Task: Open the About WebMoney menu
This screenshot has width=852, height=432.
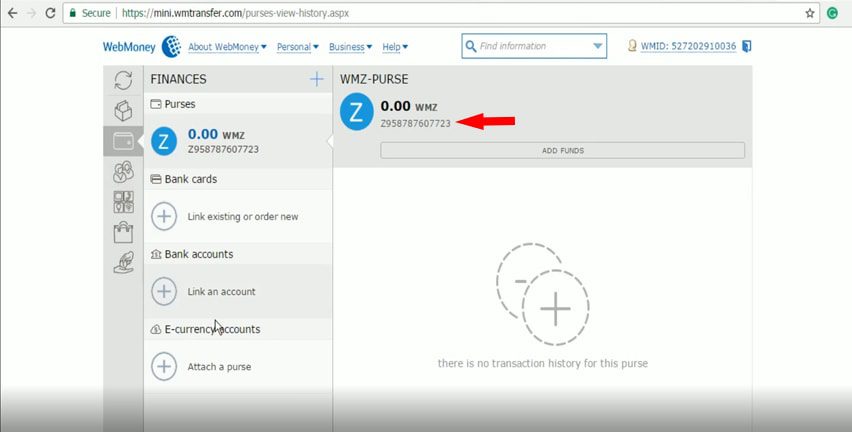Action: 227,47
